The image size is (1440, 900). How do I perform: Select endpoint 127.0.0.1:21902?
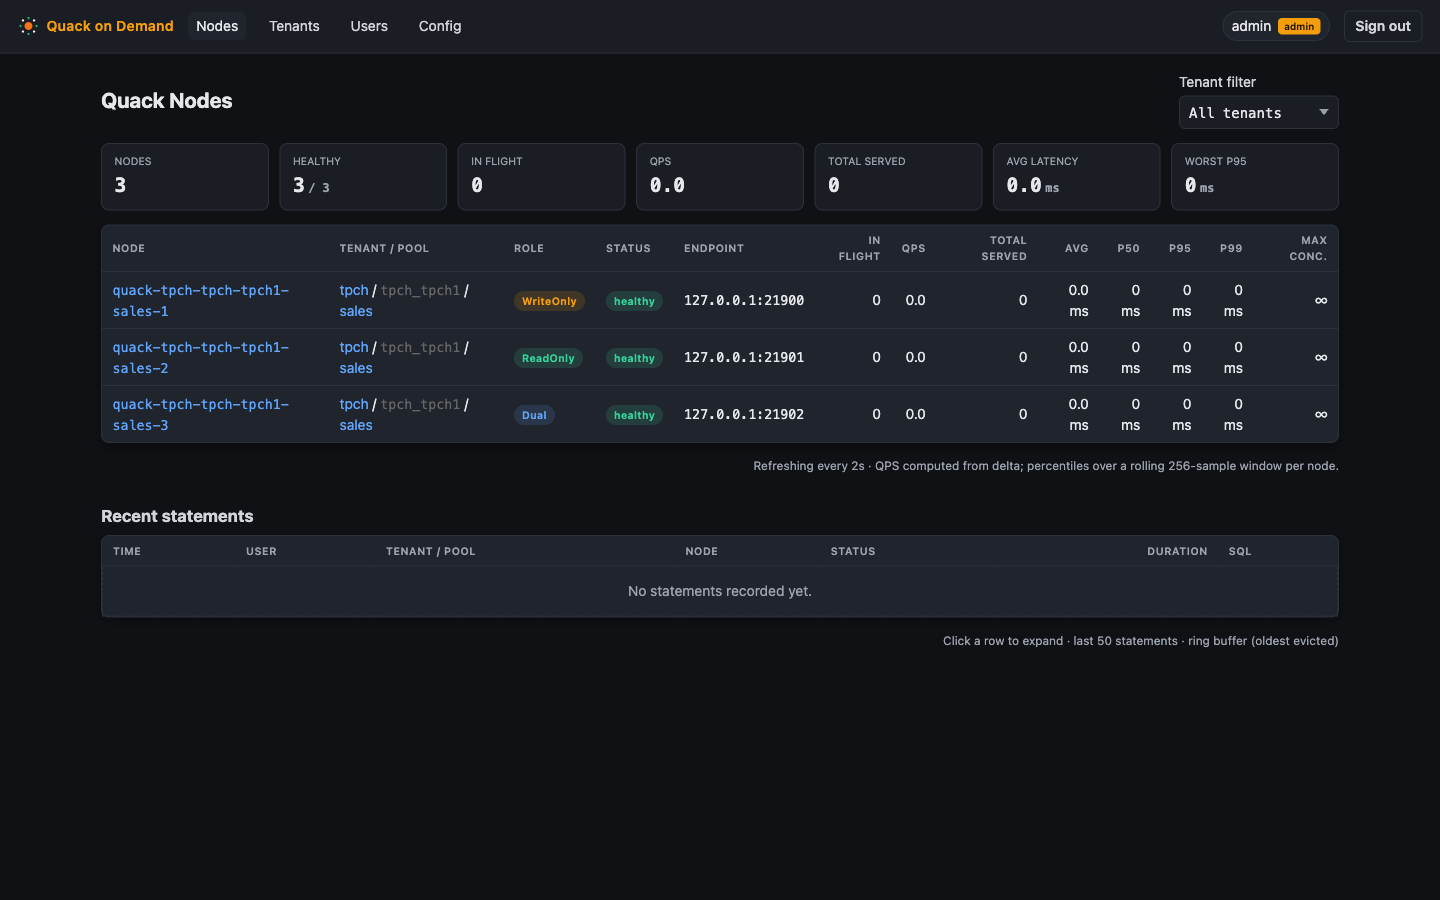[744, 414]
